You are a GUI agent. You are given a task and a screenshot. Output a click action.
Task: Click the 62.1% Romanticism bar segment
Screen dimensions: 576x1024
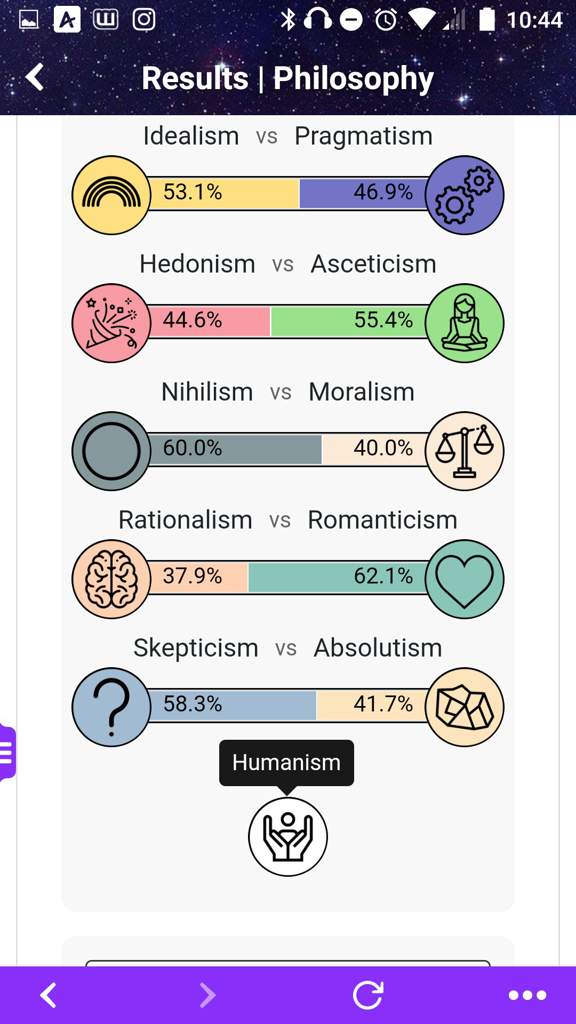click(338, 577)
